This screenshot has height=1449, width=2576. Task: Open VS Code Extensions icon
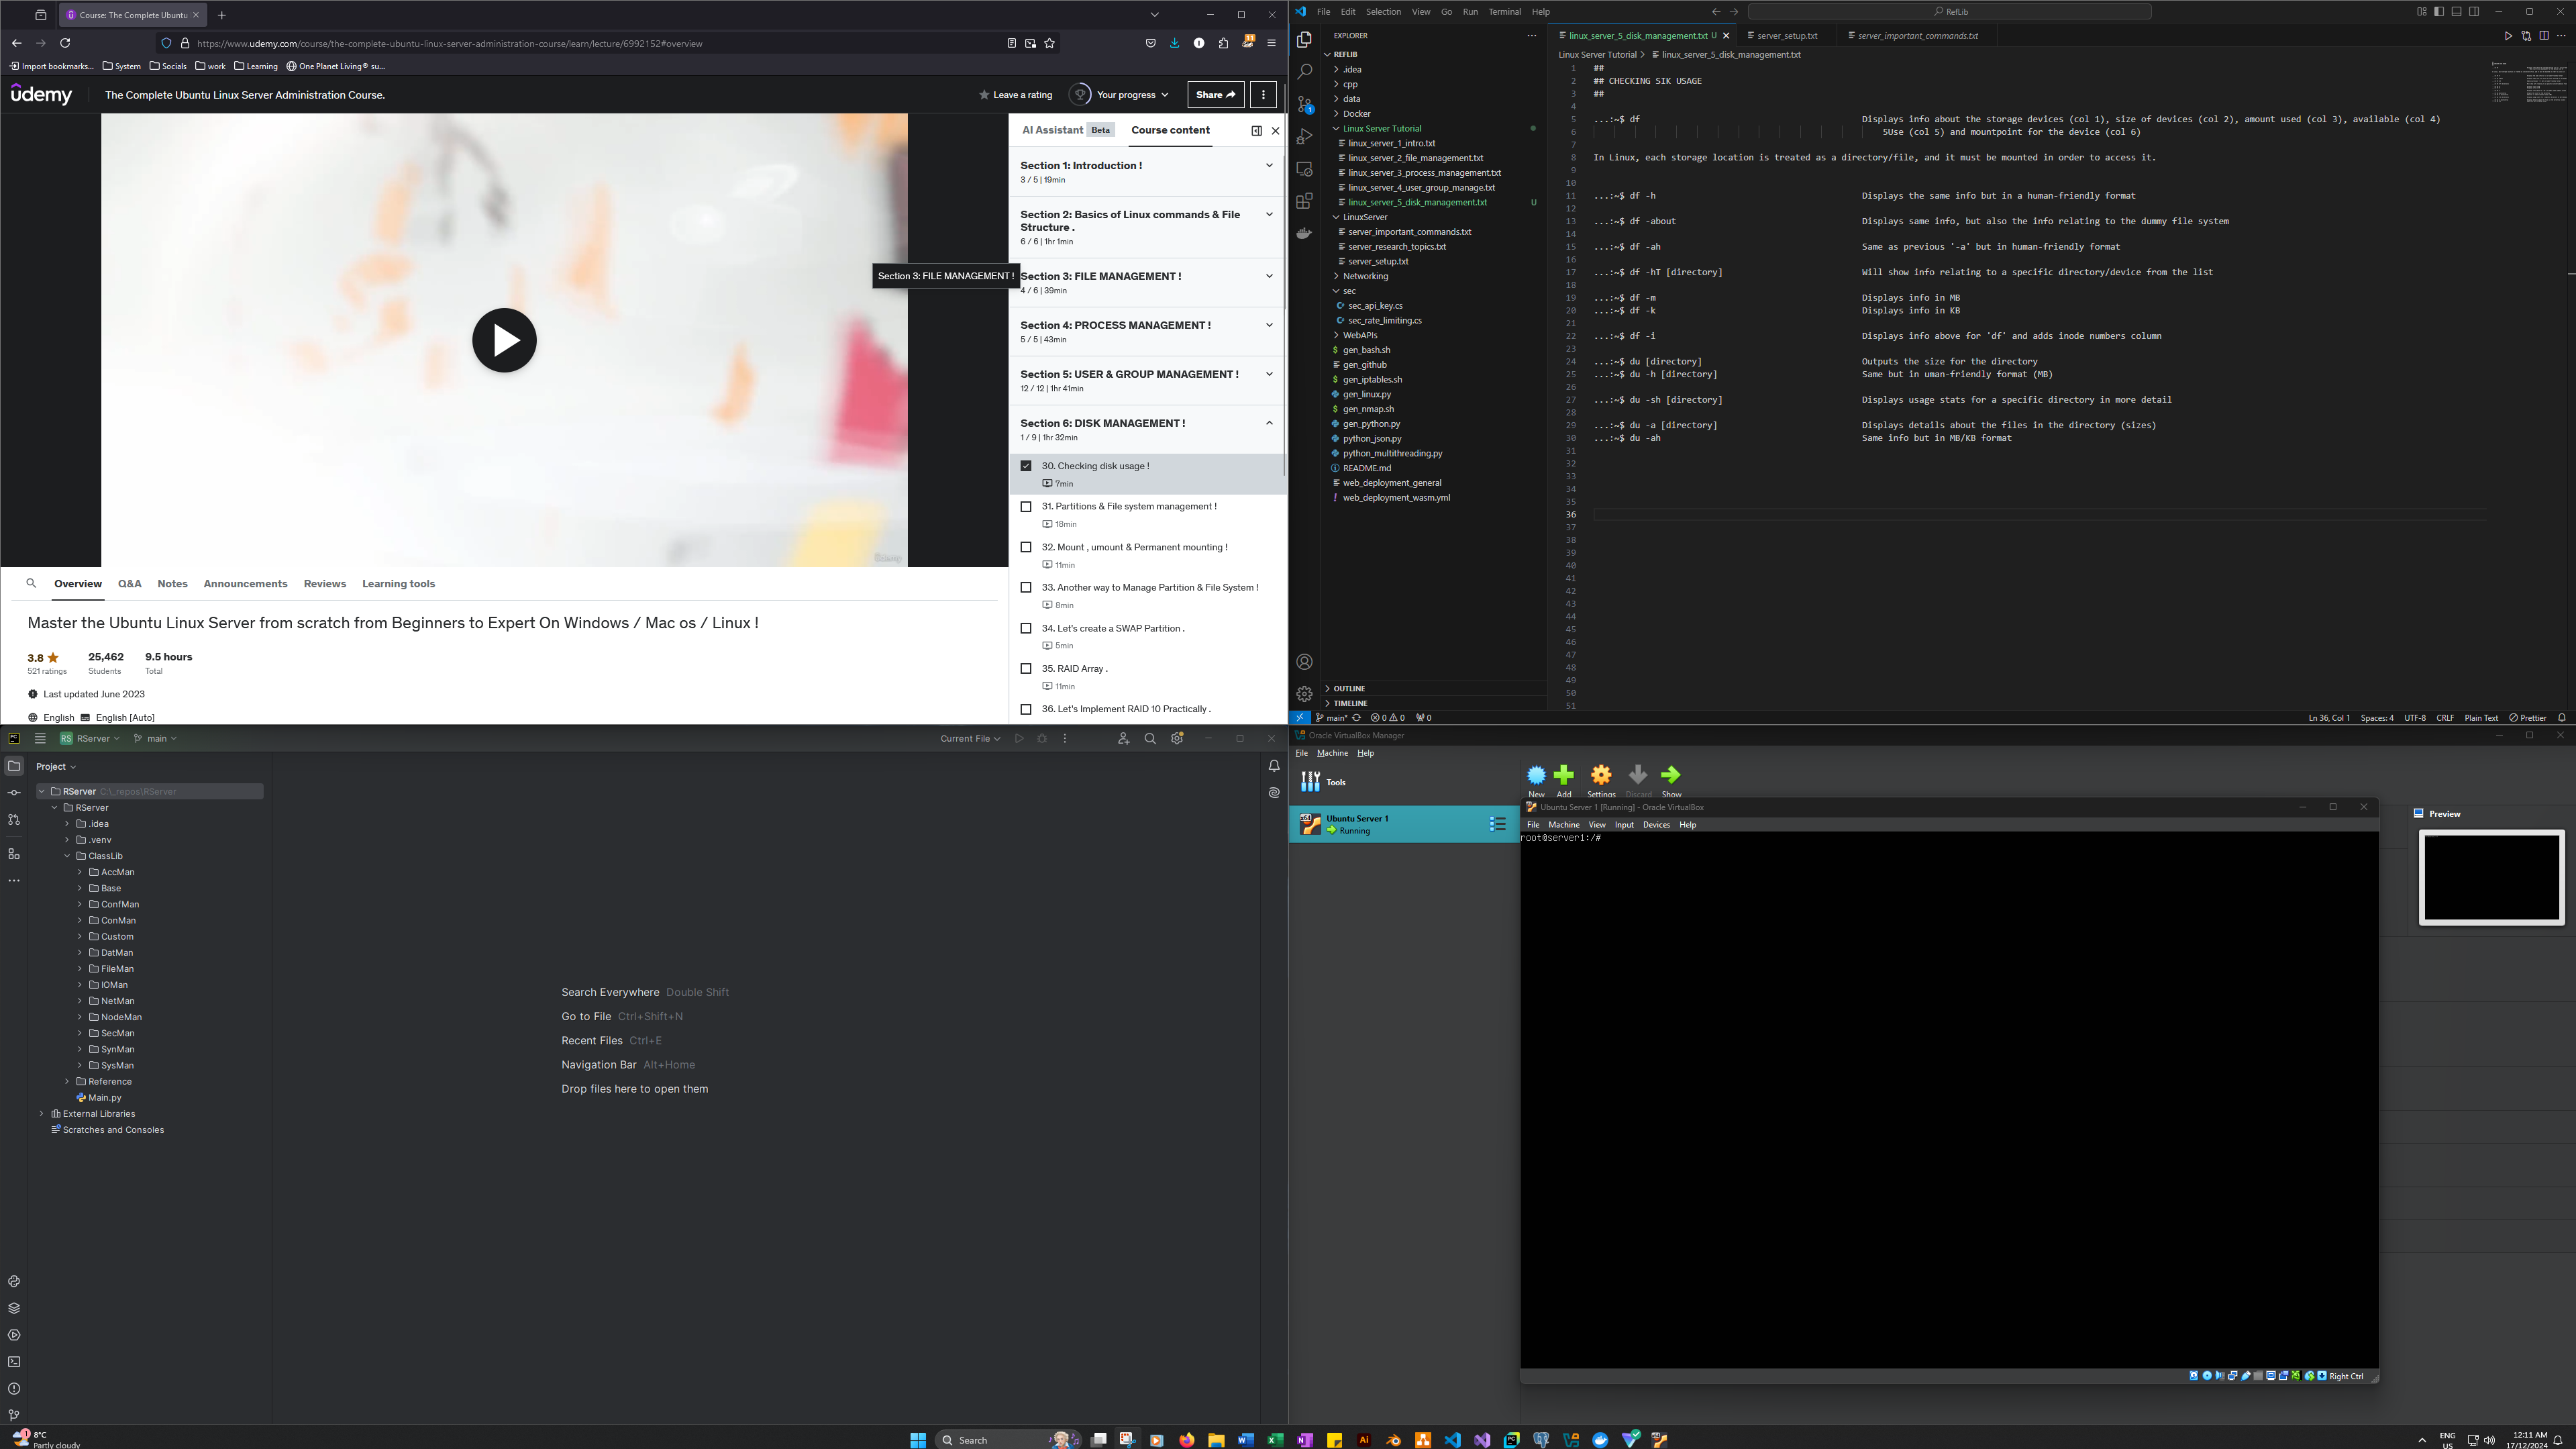pos(1304,201)
